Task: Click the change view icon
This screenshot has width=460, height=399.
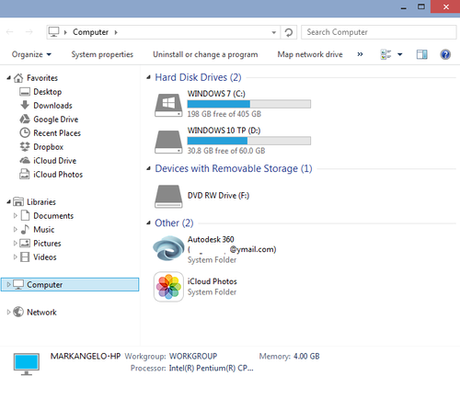Action: (386, 54)
